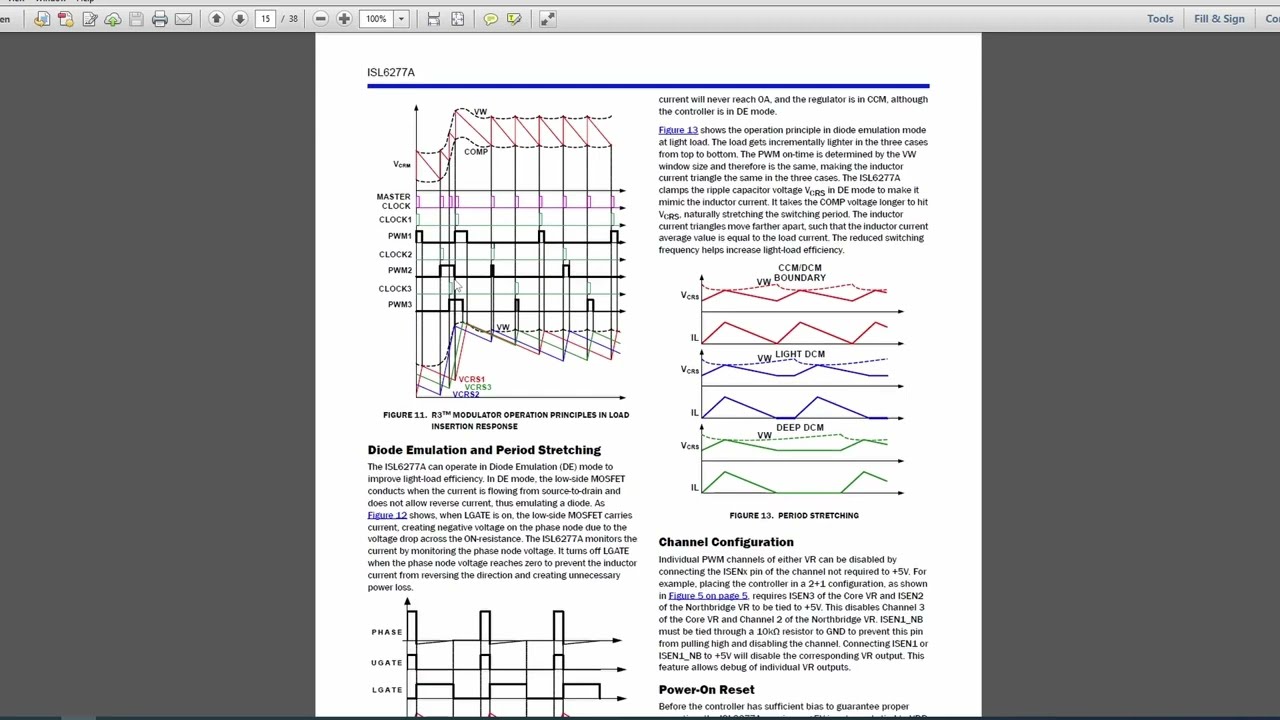The width and height of the screenshot is (1280, 720).
Task: Click the LGATE waveform label
Action: pos(387,690)
